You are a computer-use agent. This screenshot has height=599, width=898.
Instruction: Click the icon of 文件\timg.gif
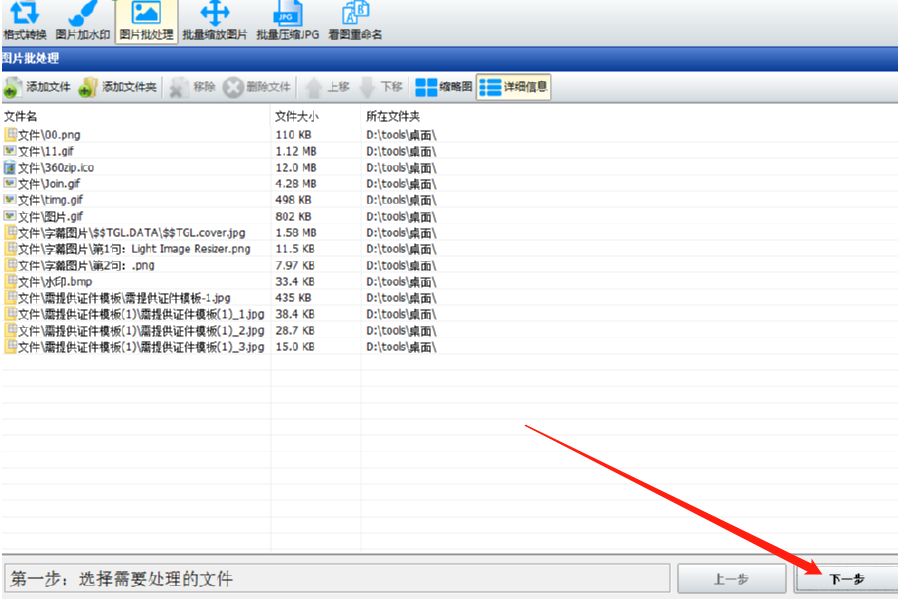10,199
